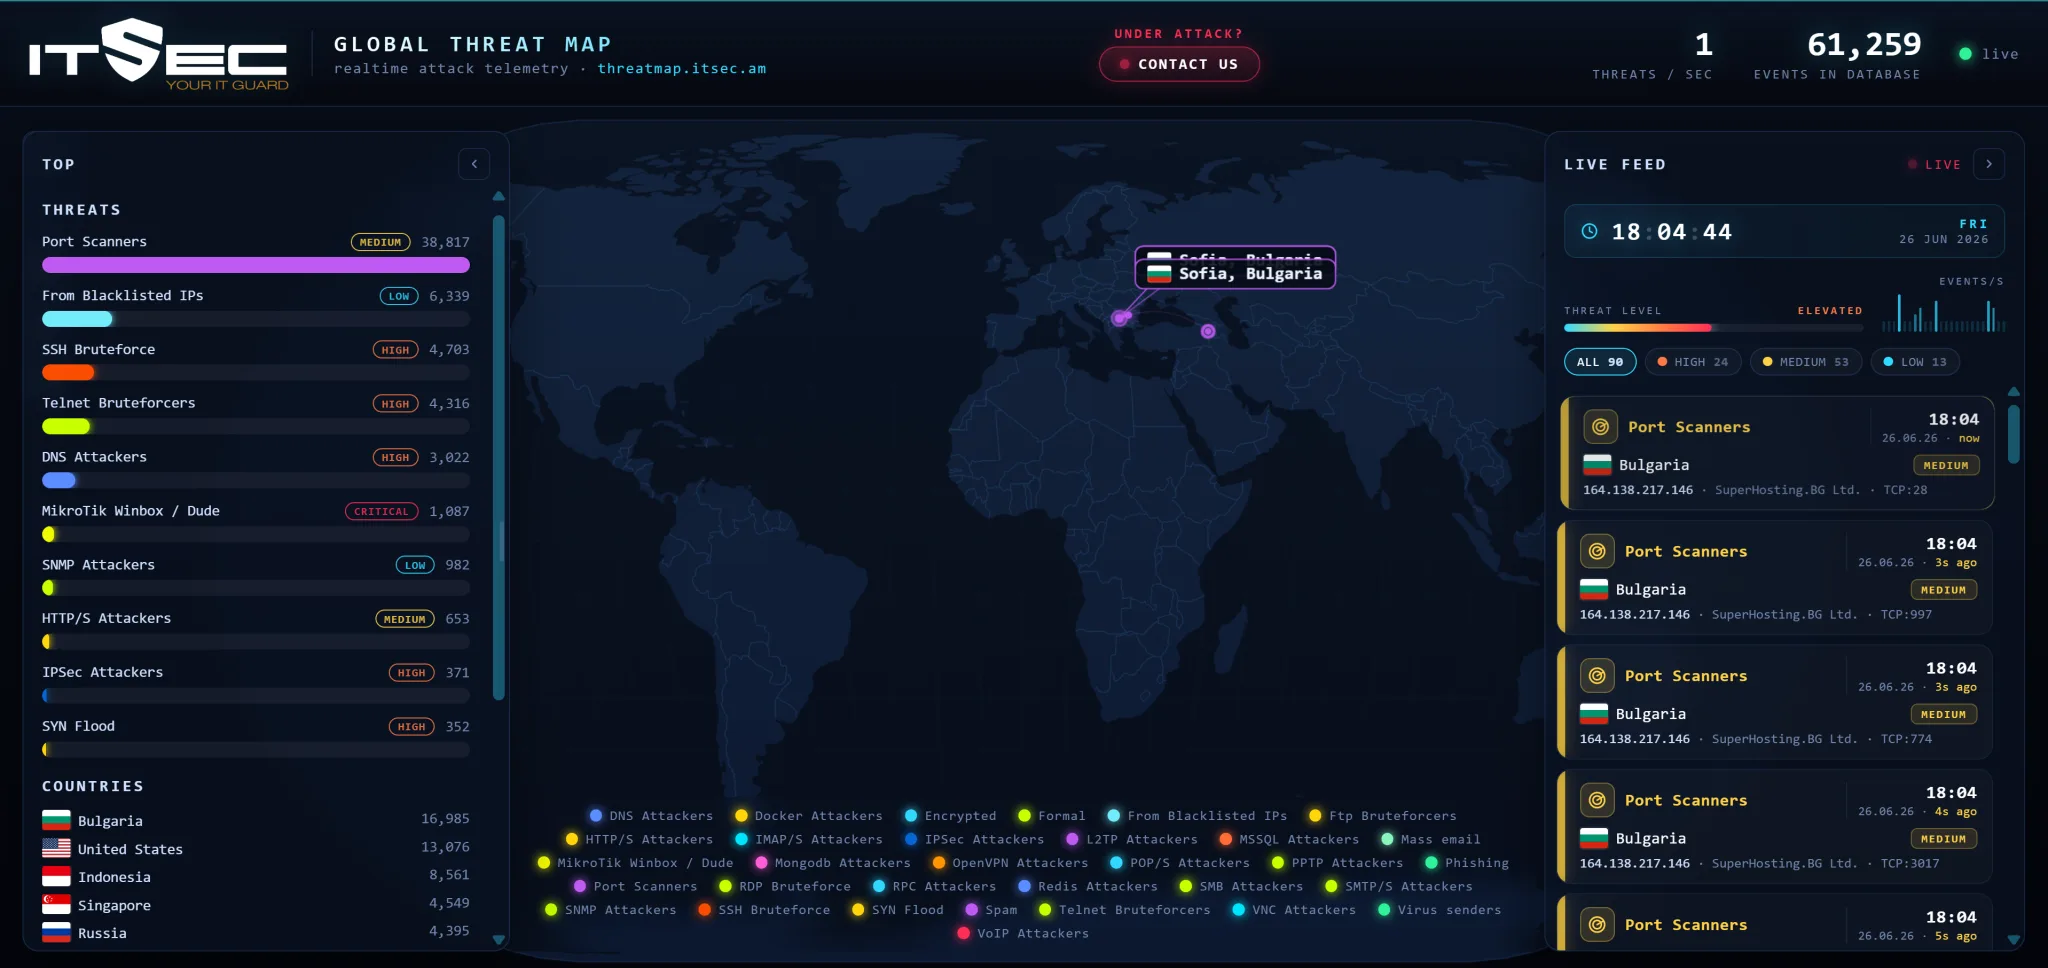Click Bulgaria flag in TCP:997 feed card
Image resolution: width=2048 pixels, height=968 pixels.
click(x=1594, y=590)
